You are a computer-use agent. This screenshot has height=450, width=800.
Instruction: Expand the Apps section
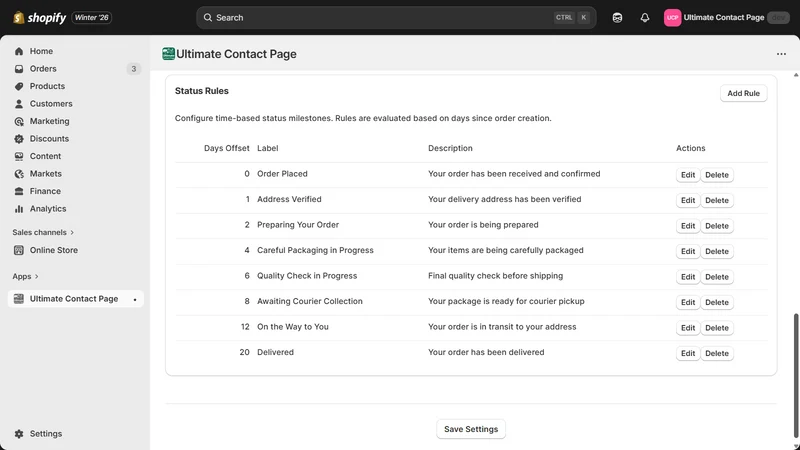pos(26,276)
